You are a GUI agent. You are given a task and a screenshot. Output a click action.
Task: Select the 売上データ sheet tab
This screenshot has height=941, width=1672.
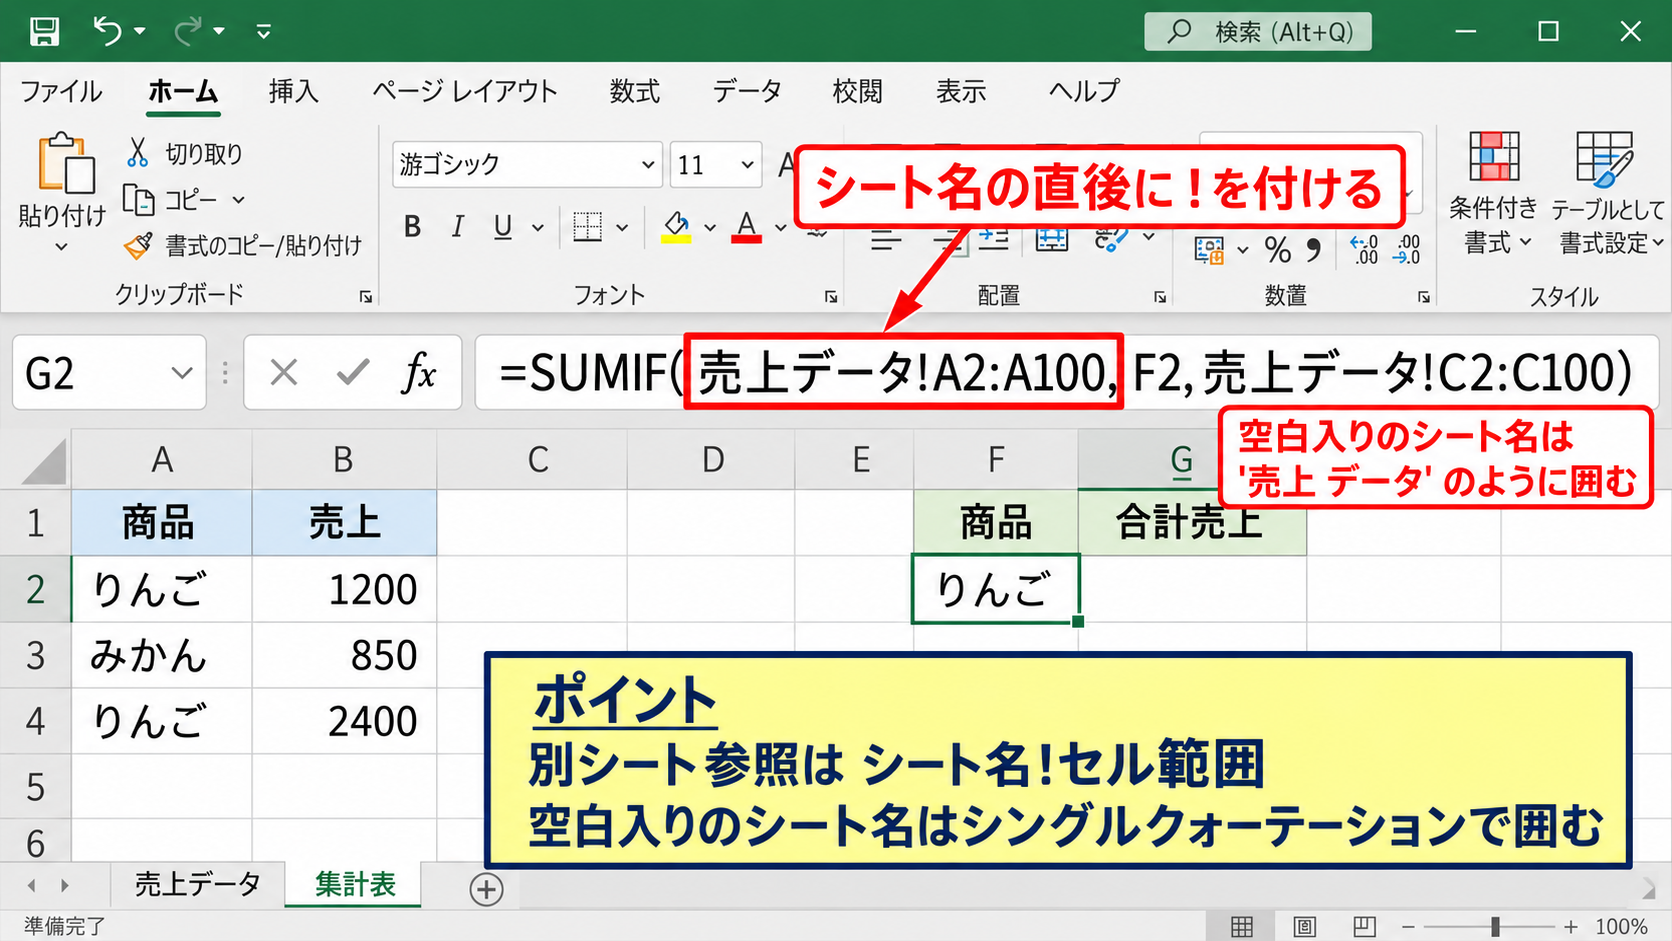[x=198, y=884]
